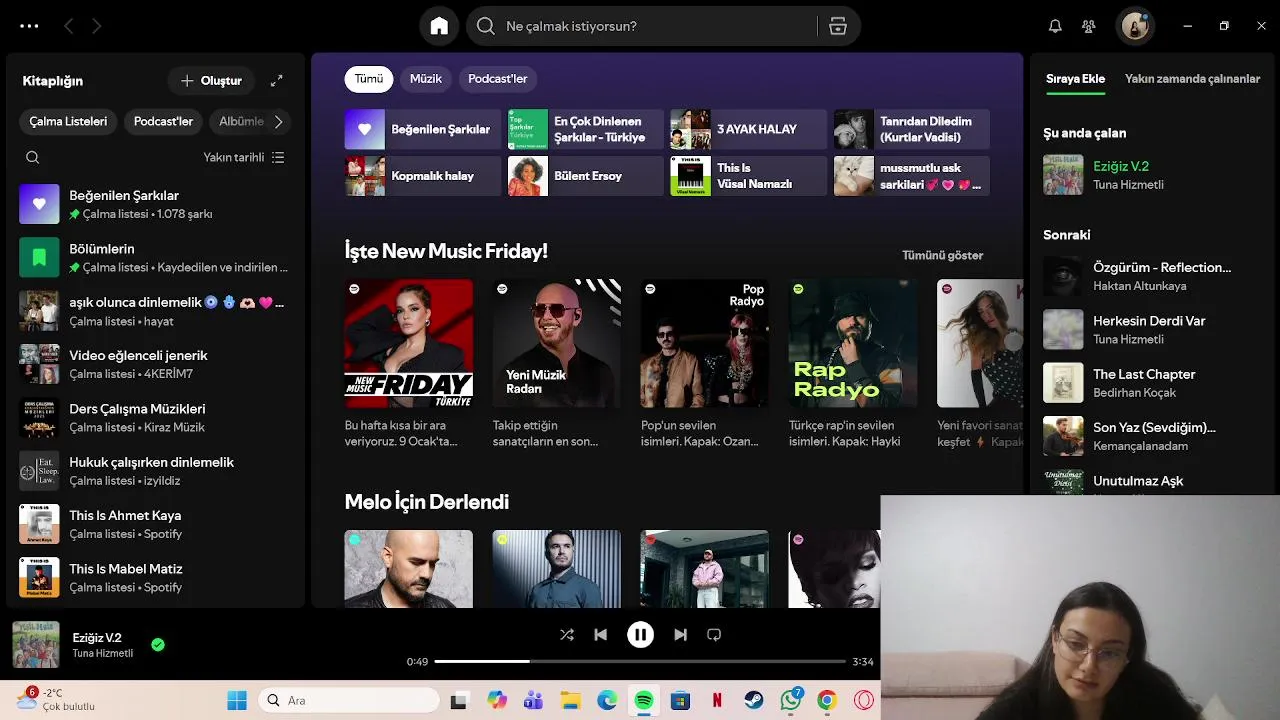The height and width of the screenshot is (720, 1280).
Task: Open New Music Friday Türkiye cover
Action: (409, 343)
